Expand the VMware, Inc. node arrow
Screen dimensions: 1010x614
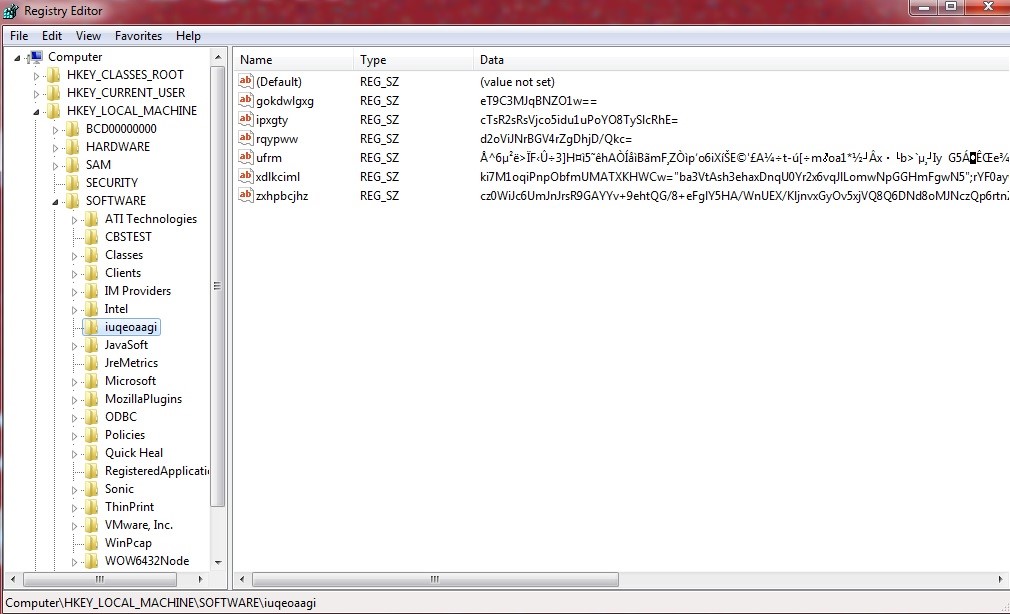(75, 526)
